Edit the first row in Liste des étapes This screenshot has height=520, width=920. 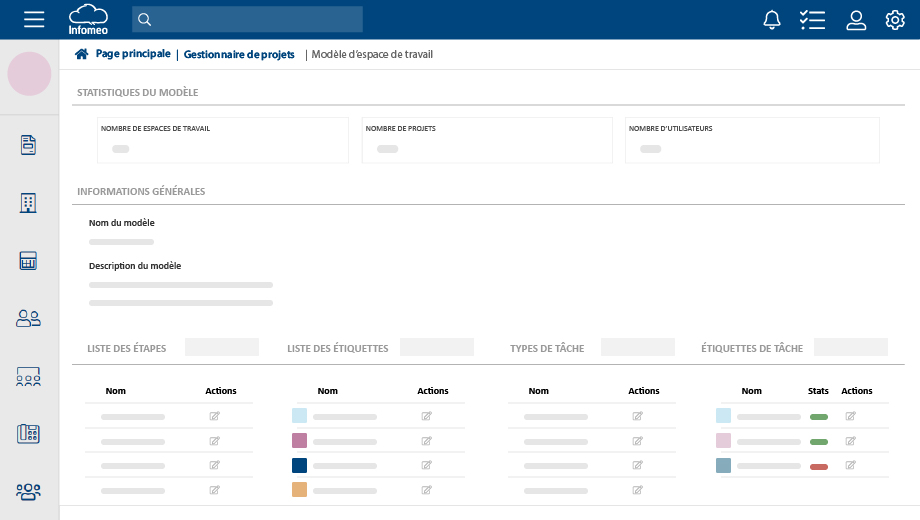coord(214,416)
